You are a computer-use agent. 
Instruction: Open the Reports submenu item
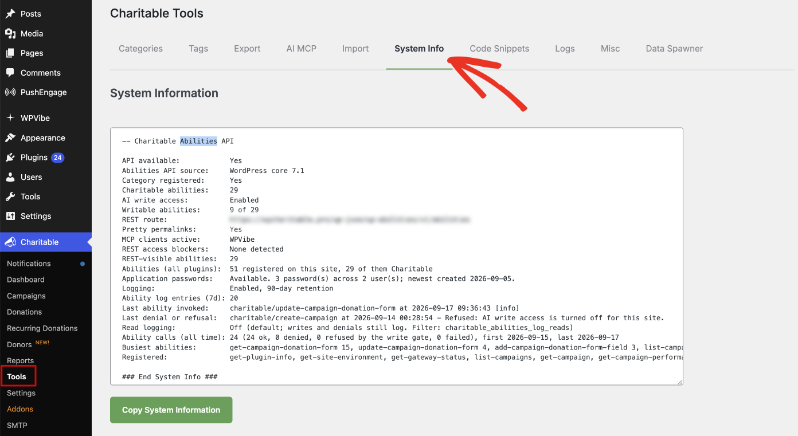(x=20, y=360)
